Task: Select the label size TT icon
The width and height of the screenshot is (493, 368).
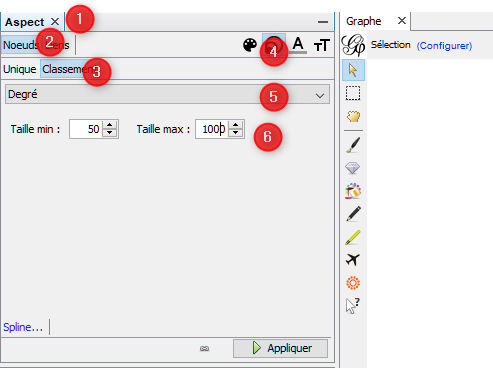Action: [x=322, y=45]
